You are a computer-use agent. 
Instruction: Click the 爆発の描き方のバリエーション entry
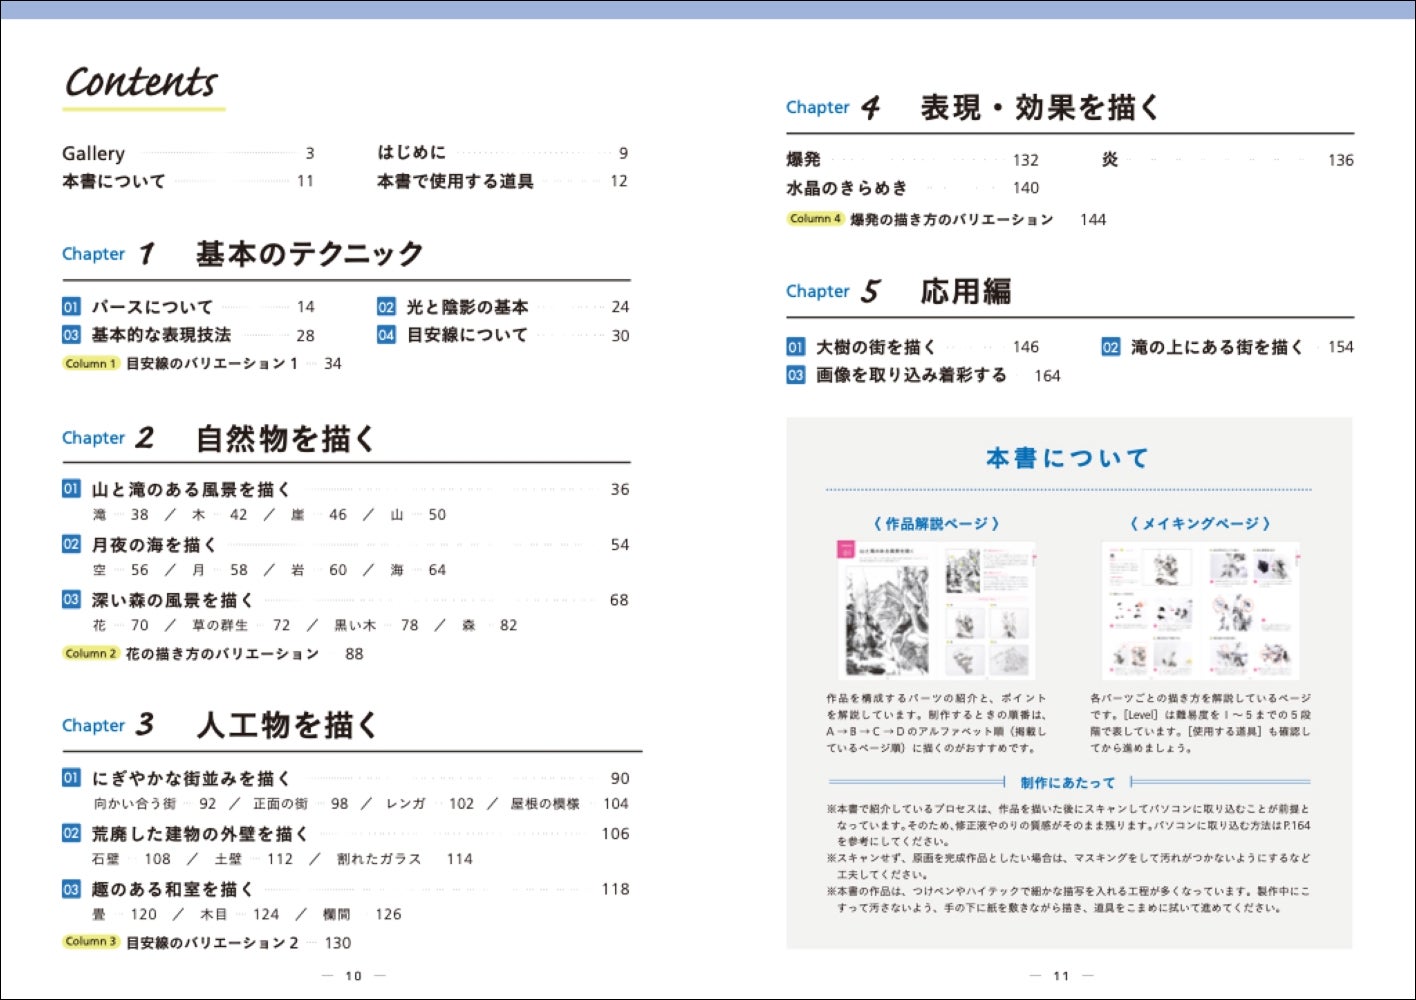coord(978,219)
